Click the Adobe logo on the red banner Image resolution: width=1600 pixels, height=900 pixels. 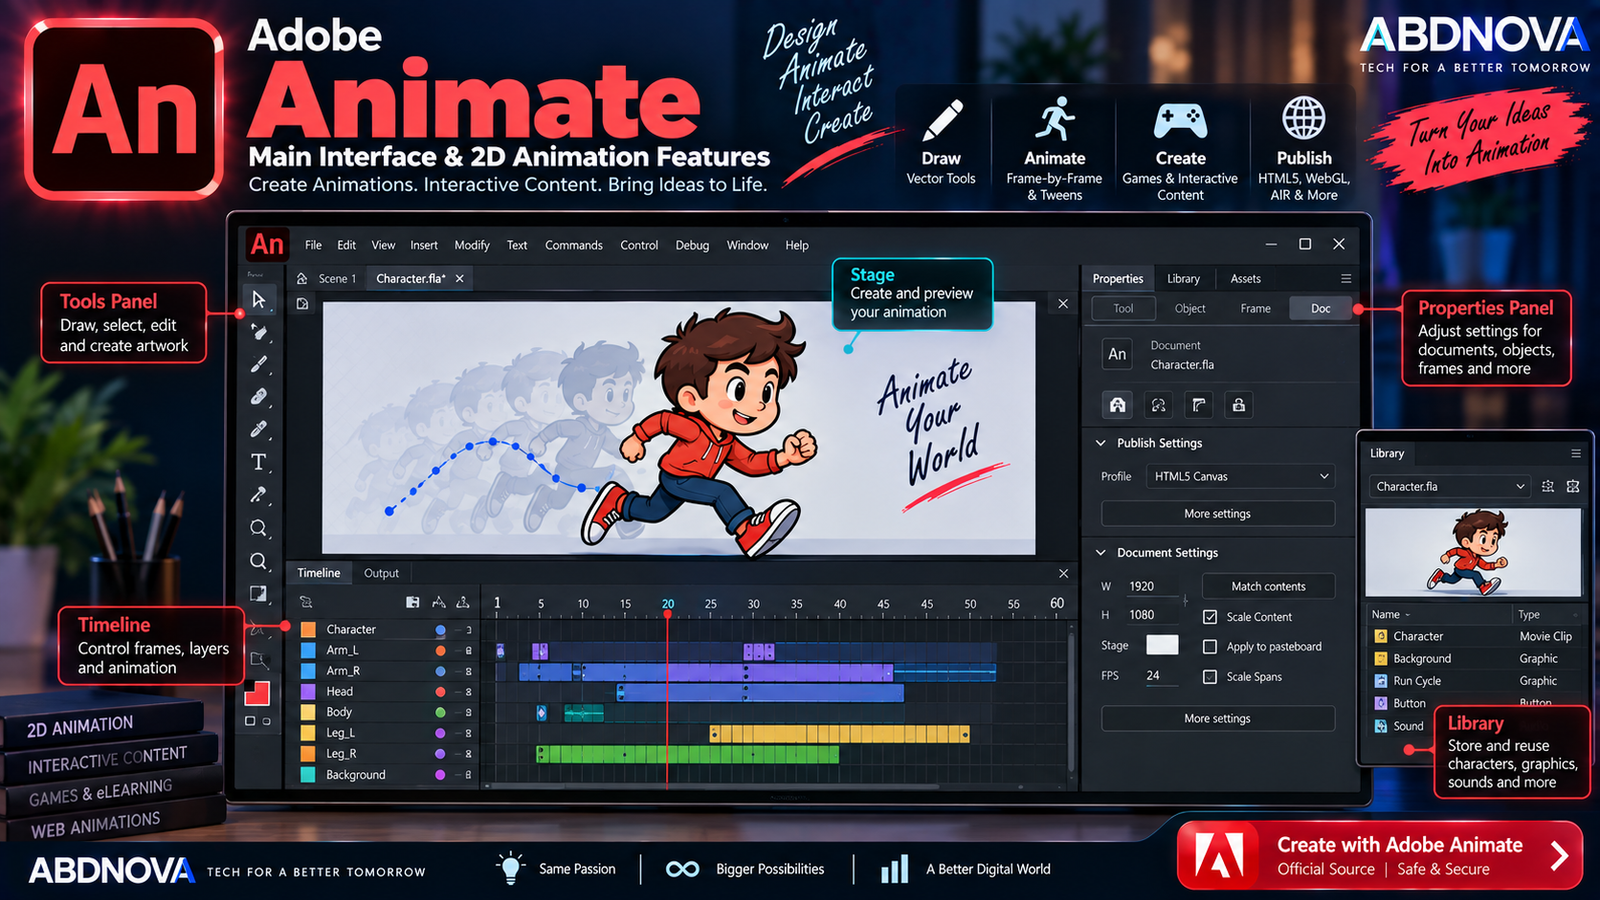1219,856
